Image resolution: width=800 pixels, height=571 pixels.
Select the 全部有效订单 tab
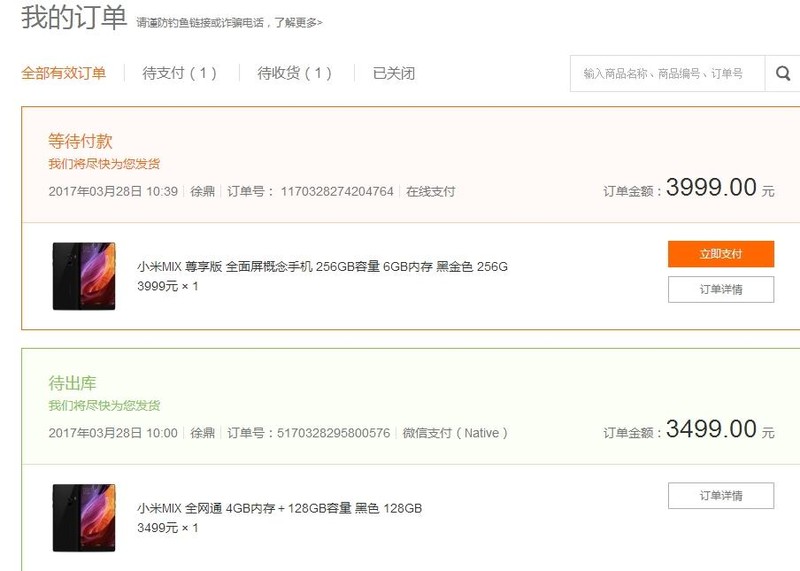pos(63,73)
